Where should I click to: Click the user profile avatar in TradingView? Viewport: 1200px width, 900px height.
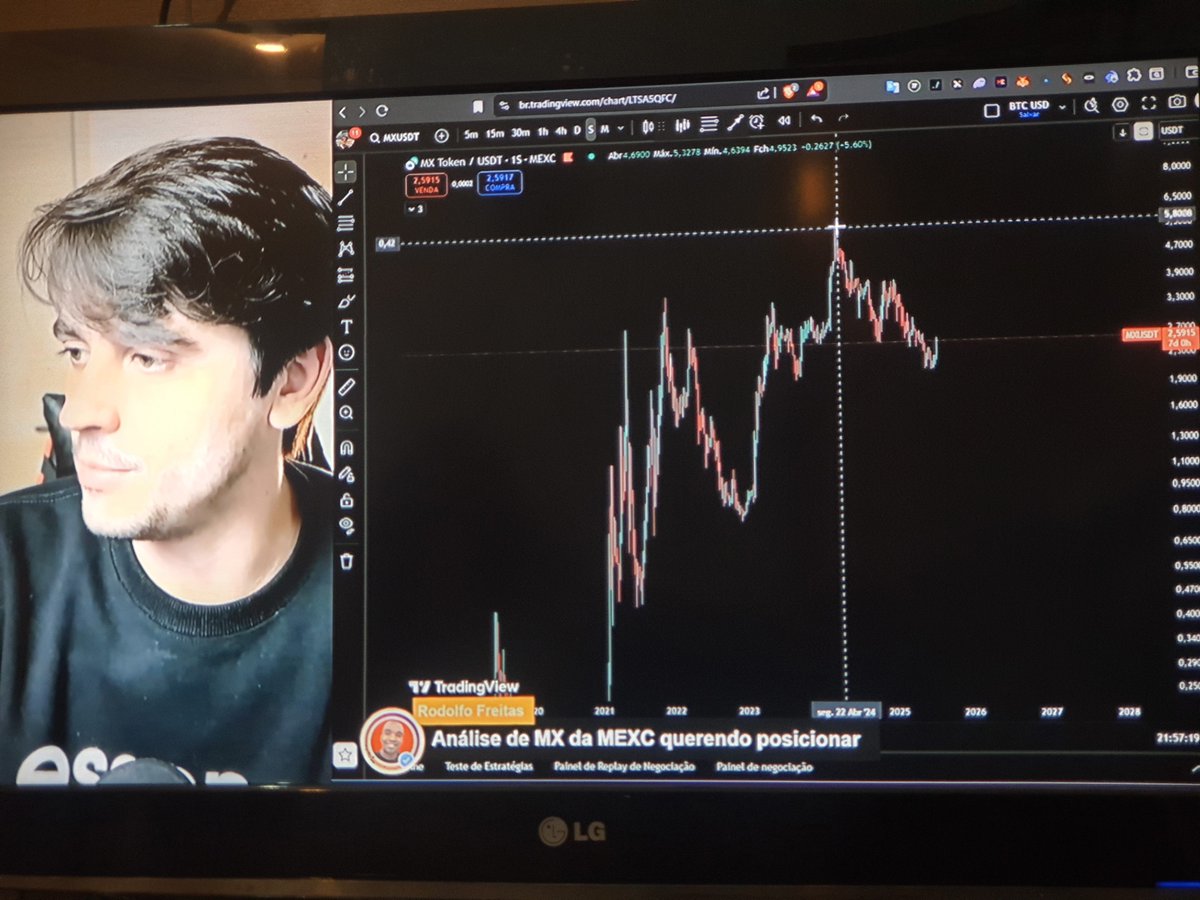coord(346,137)
